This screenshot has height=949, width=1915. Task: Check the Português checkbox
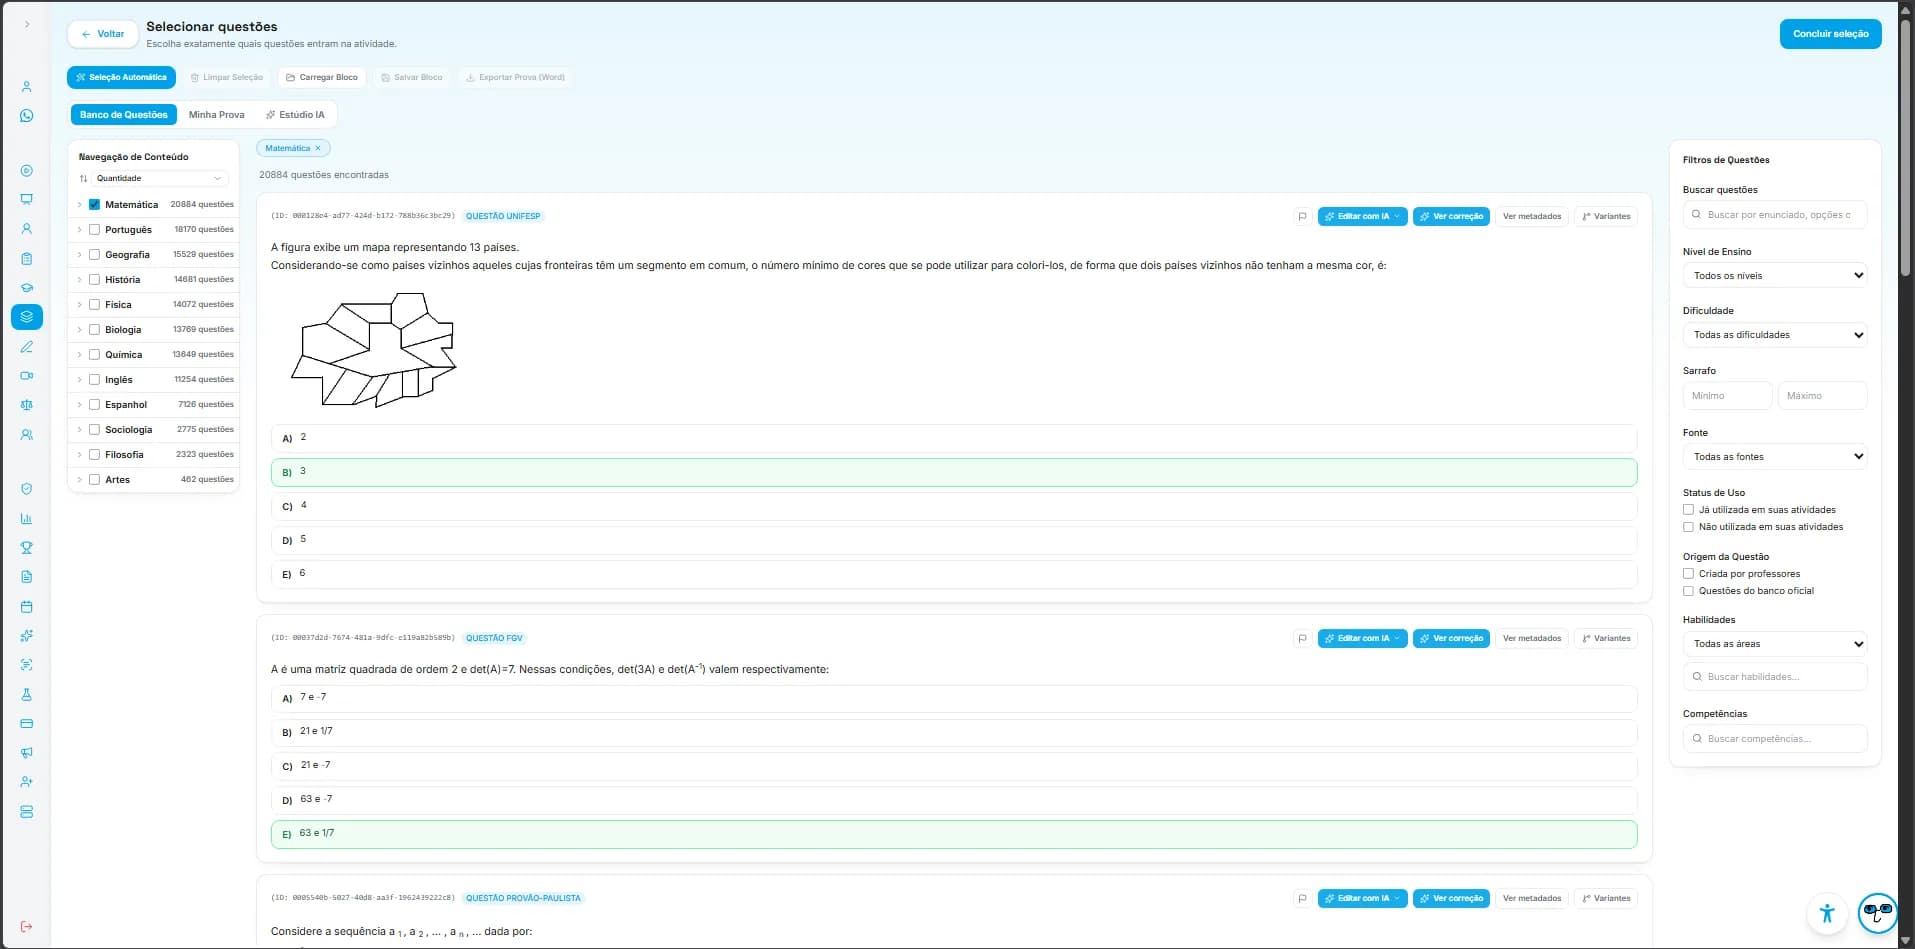(94, 229)
